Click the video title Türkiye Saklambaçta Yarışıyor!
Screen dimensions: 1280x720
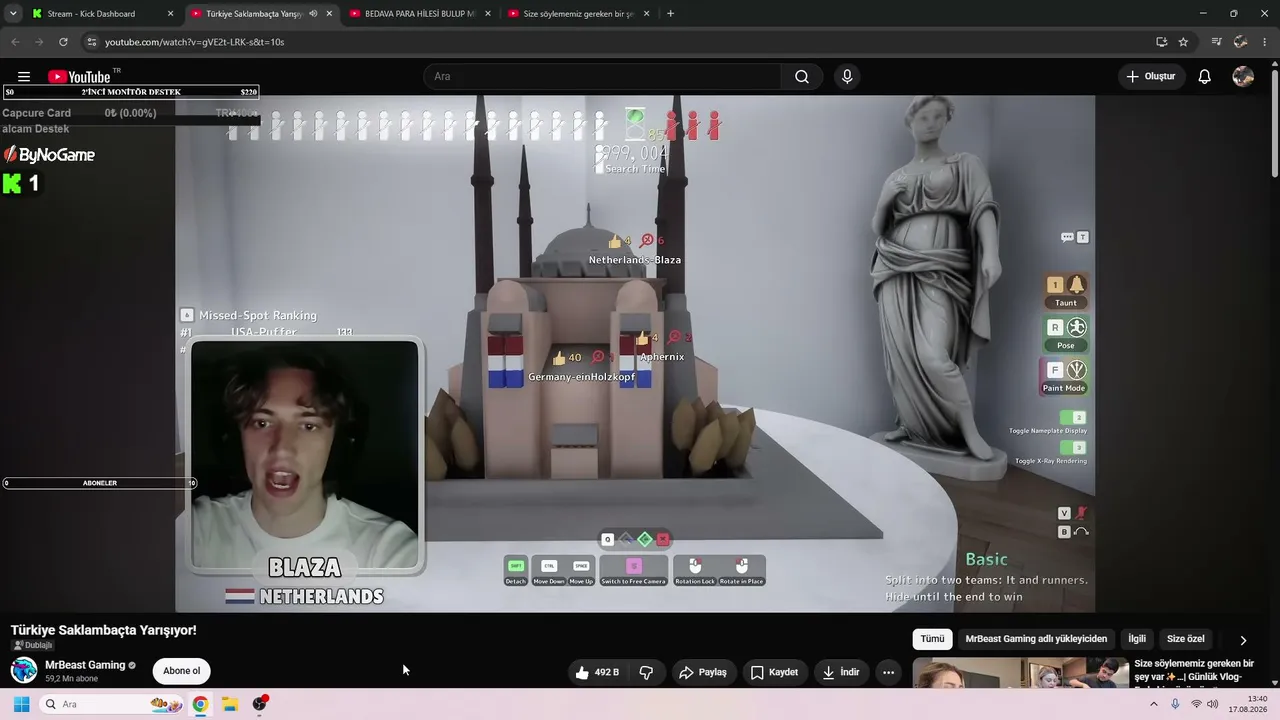click(x=104, y=630)
